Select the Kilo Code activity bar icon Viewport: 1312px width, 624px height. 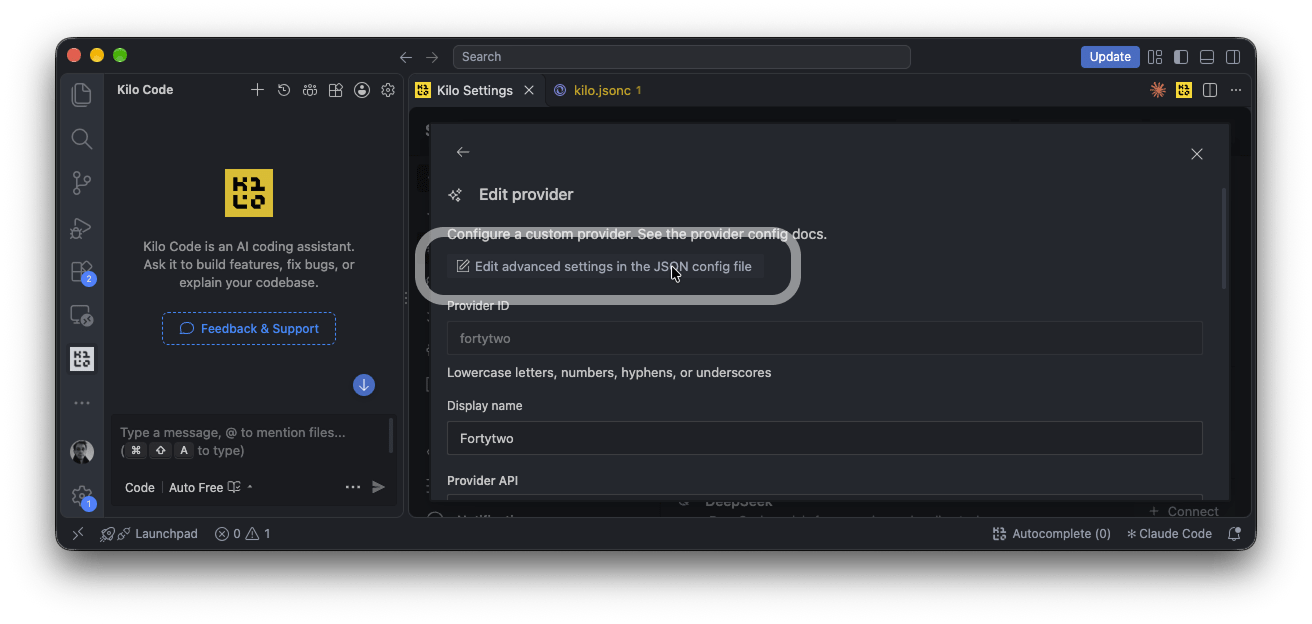pyautogui.click(x=82, y=359)
